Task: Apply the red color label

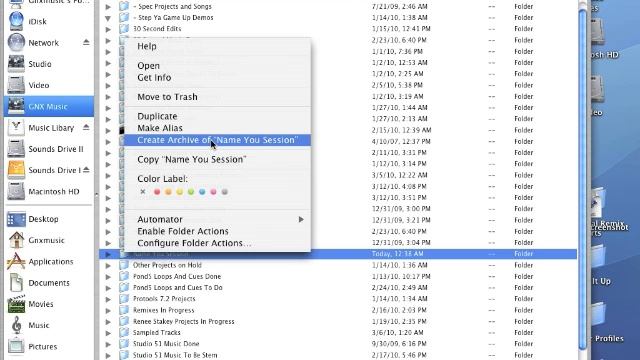Action: click(157, 191)
